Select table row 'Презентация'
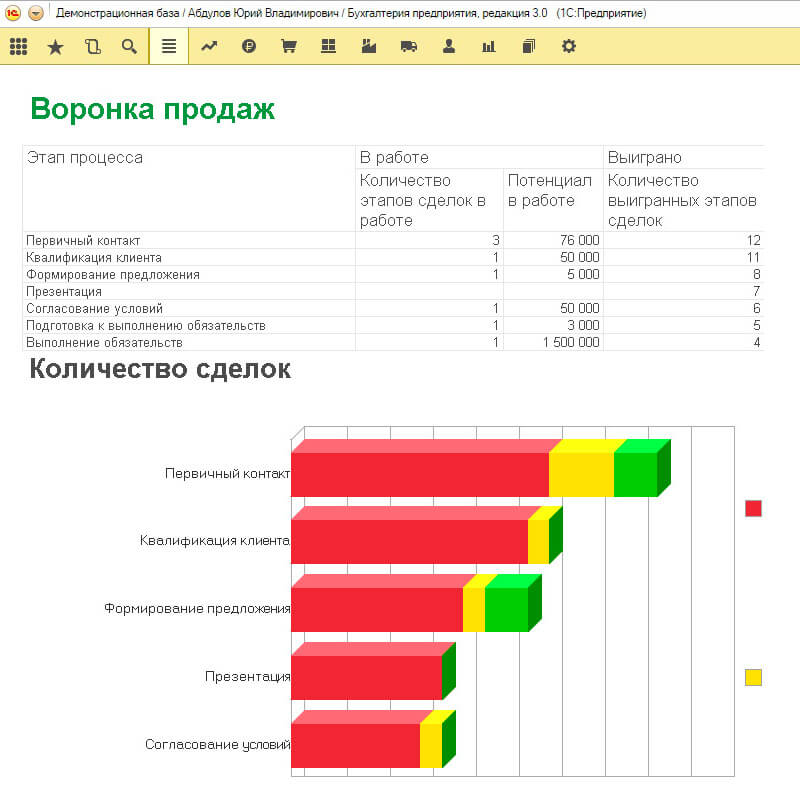The image size is (800, 800). 393,291
